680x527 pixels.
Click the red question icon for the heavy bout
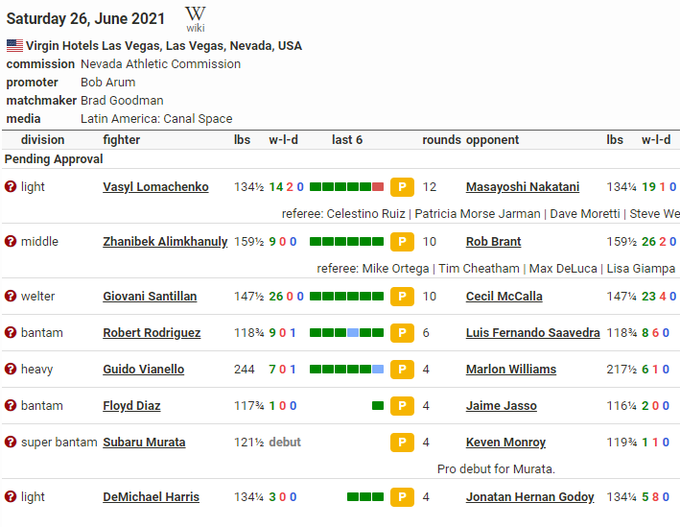coord(11,370)
